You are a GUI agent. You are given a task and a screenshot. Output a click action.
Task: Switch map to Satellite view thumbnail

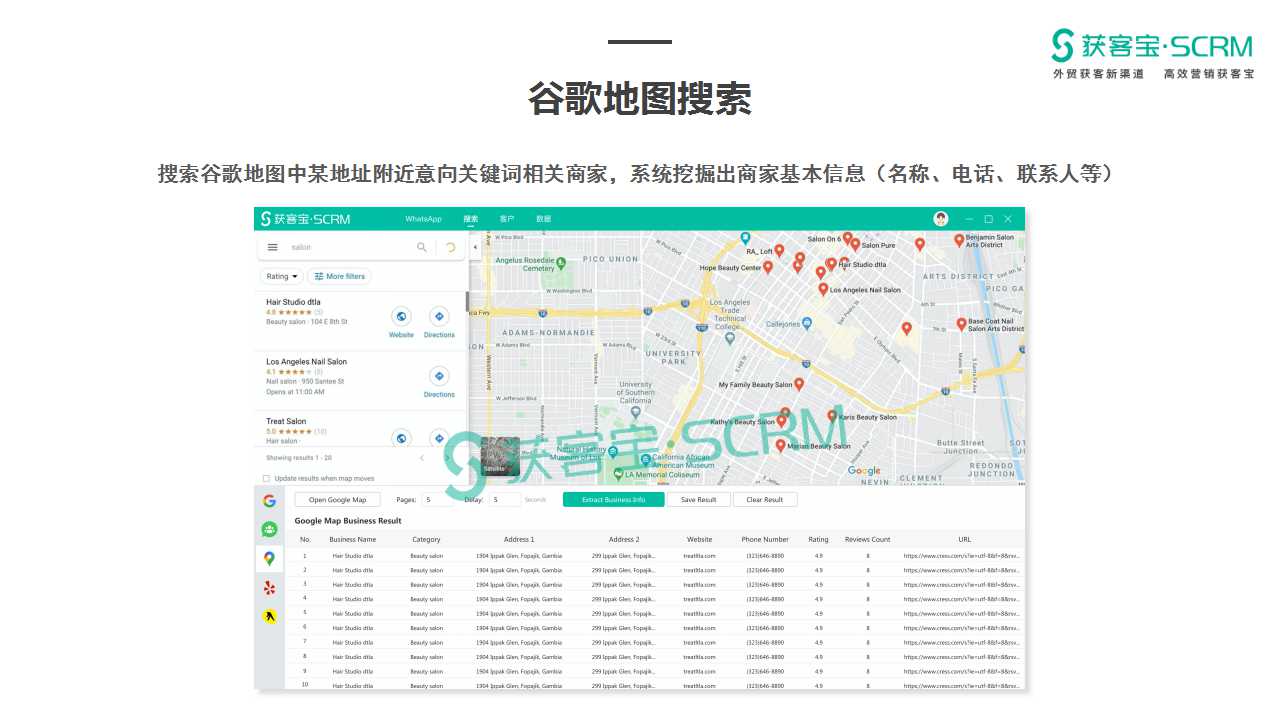(x=500, y=456)
